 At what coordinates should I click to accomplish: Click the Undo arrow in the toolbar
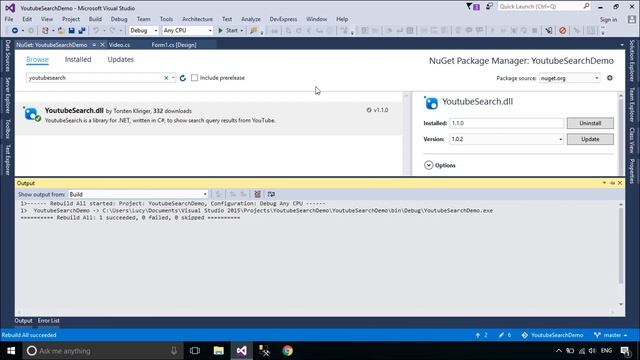coord(96,31)
